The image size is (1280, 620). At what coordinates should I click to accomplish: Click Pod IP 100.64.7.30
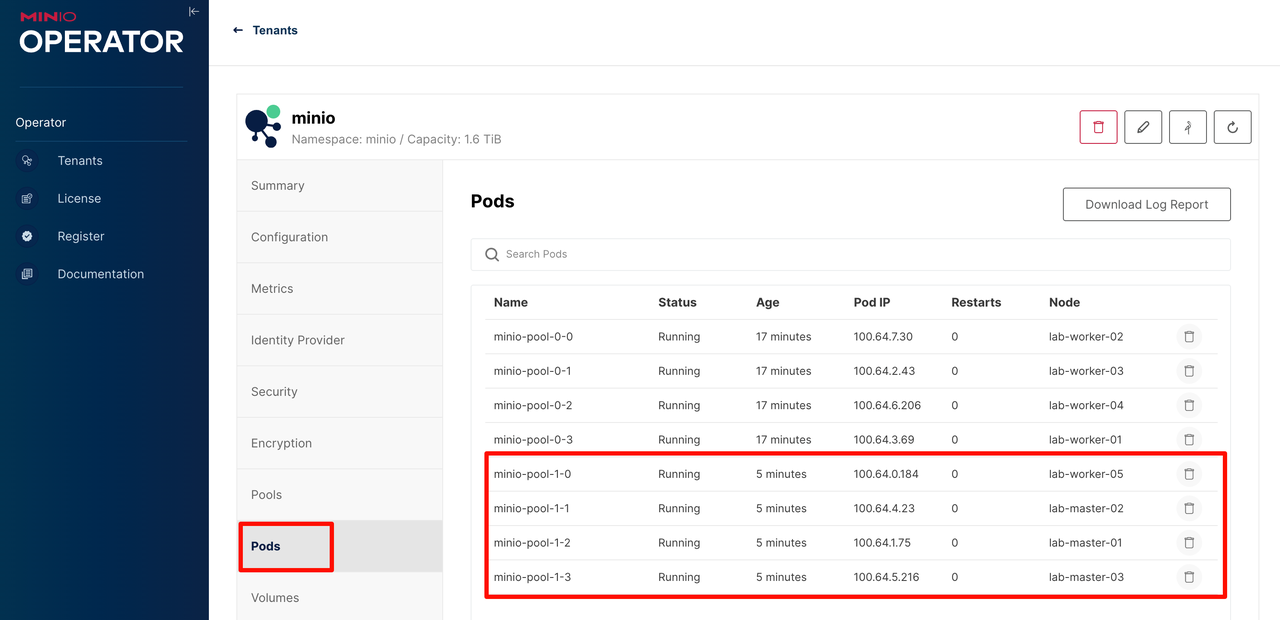coord(883,337)
